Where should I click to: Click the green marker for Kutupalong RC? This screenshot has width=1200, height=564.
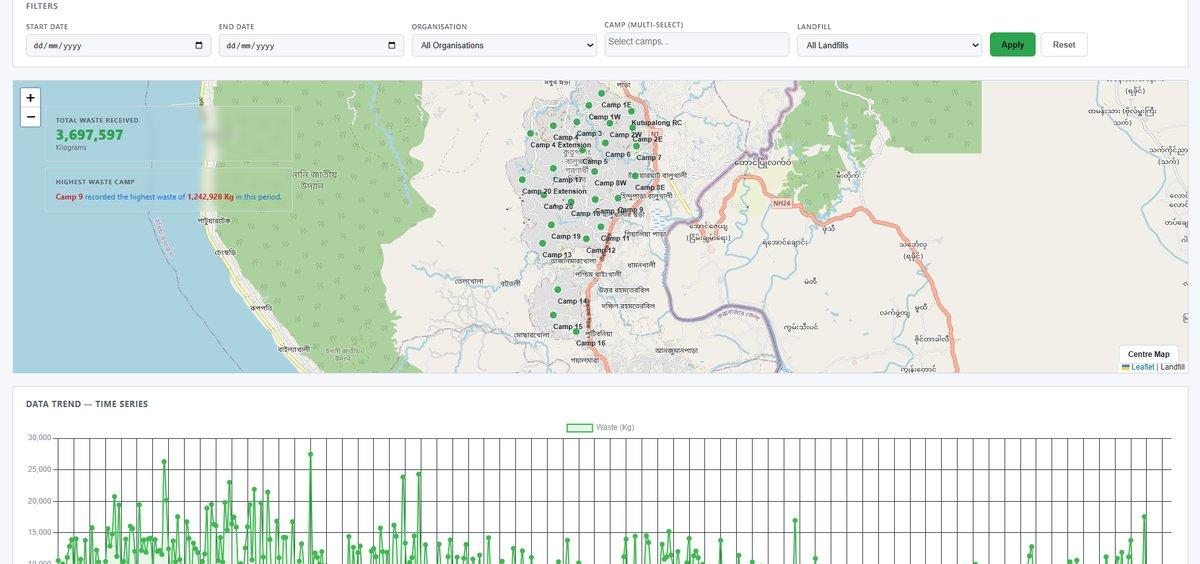tap(631, 111)
